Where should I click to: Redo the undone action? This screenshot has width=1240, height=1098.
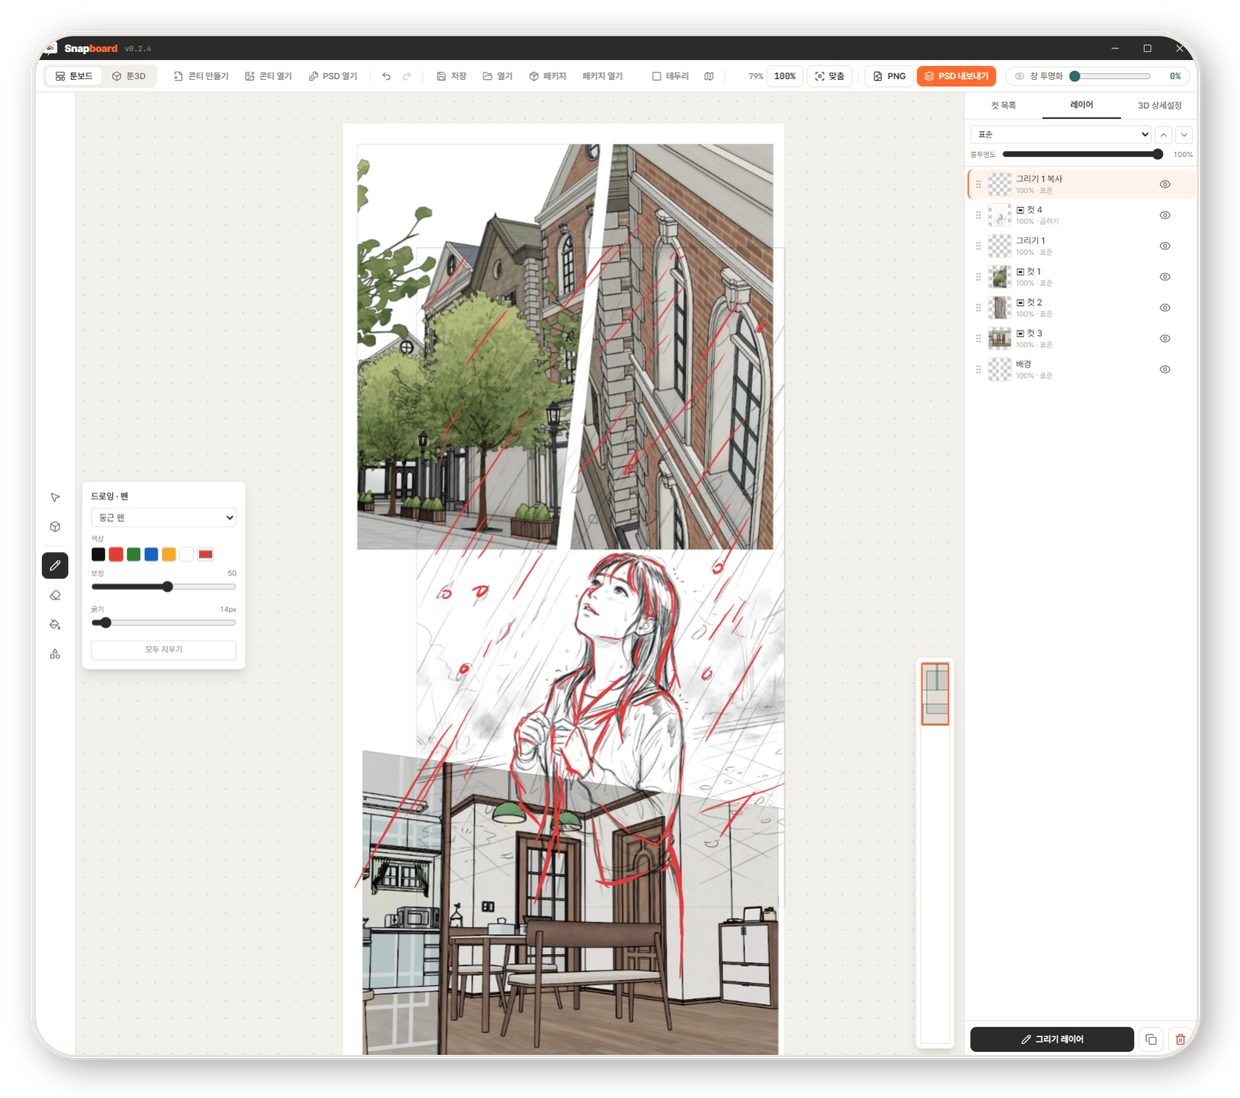pyautogui.click(x=407, y=76)
